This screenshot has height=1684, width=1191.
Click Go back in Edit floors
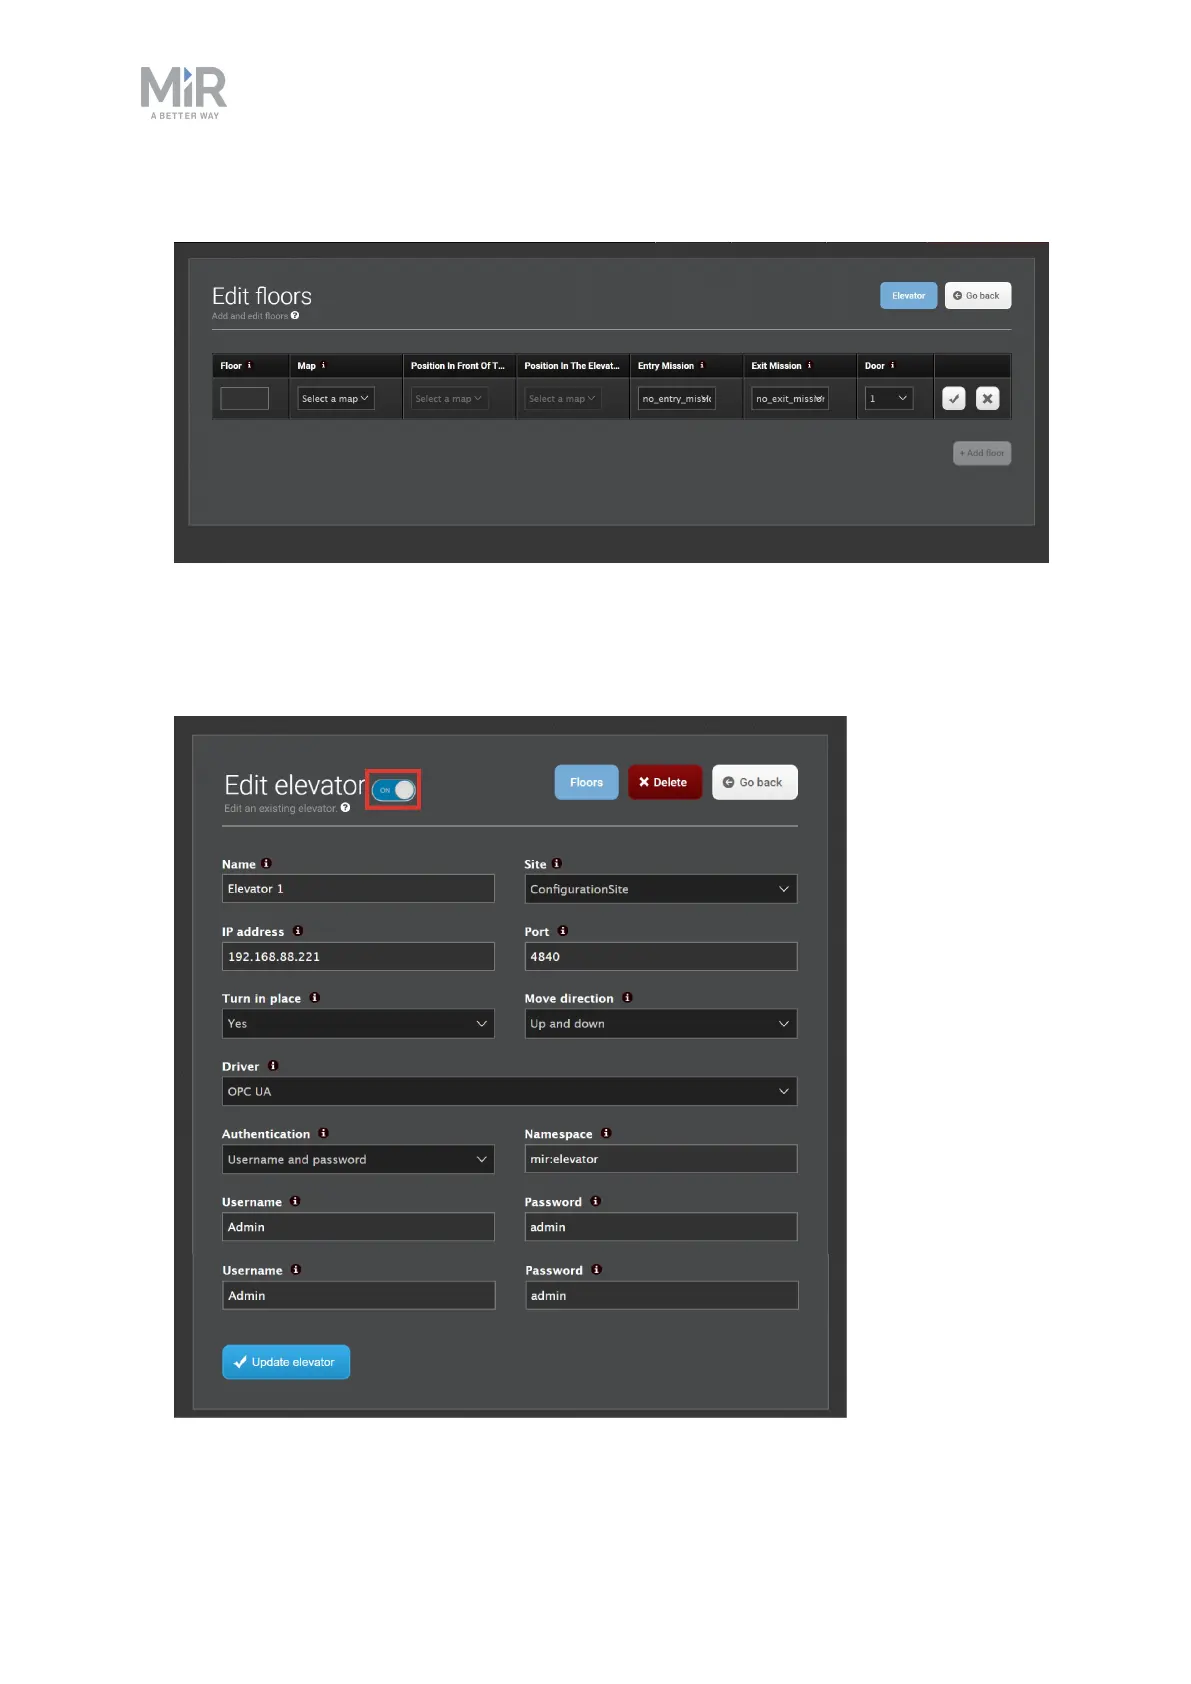[x=978, y=296]
